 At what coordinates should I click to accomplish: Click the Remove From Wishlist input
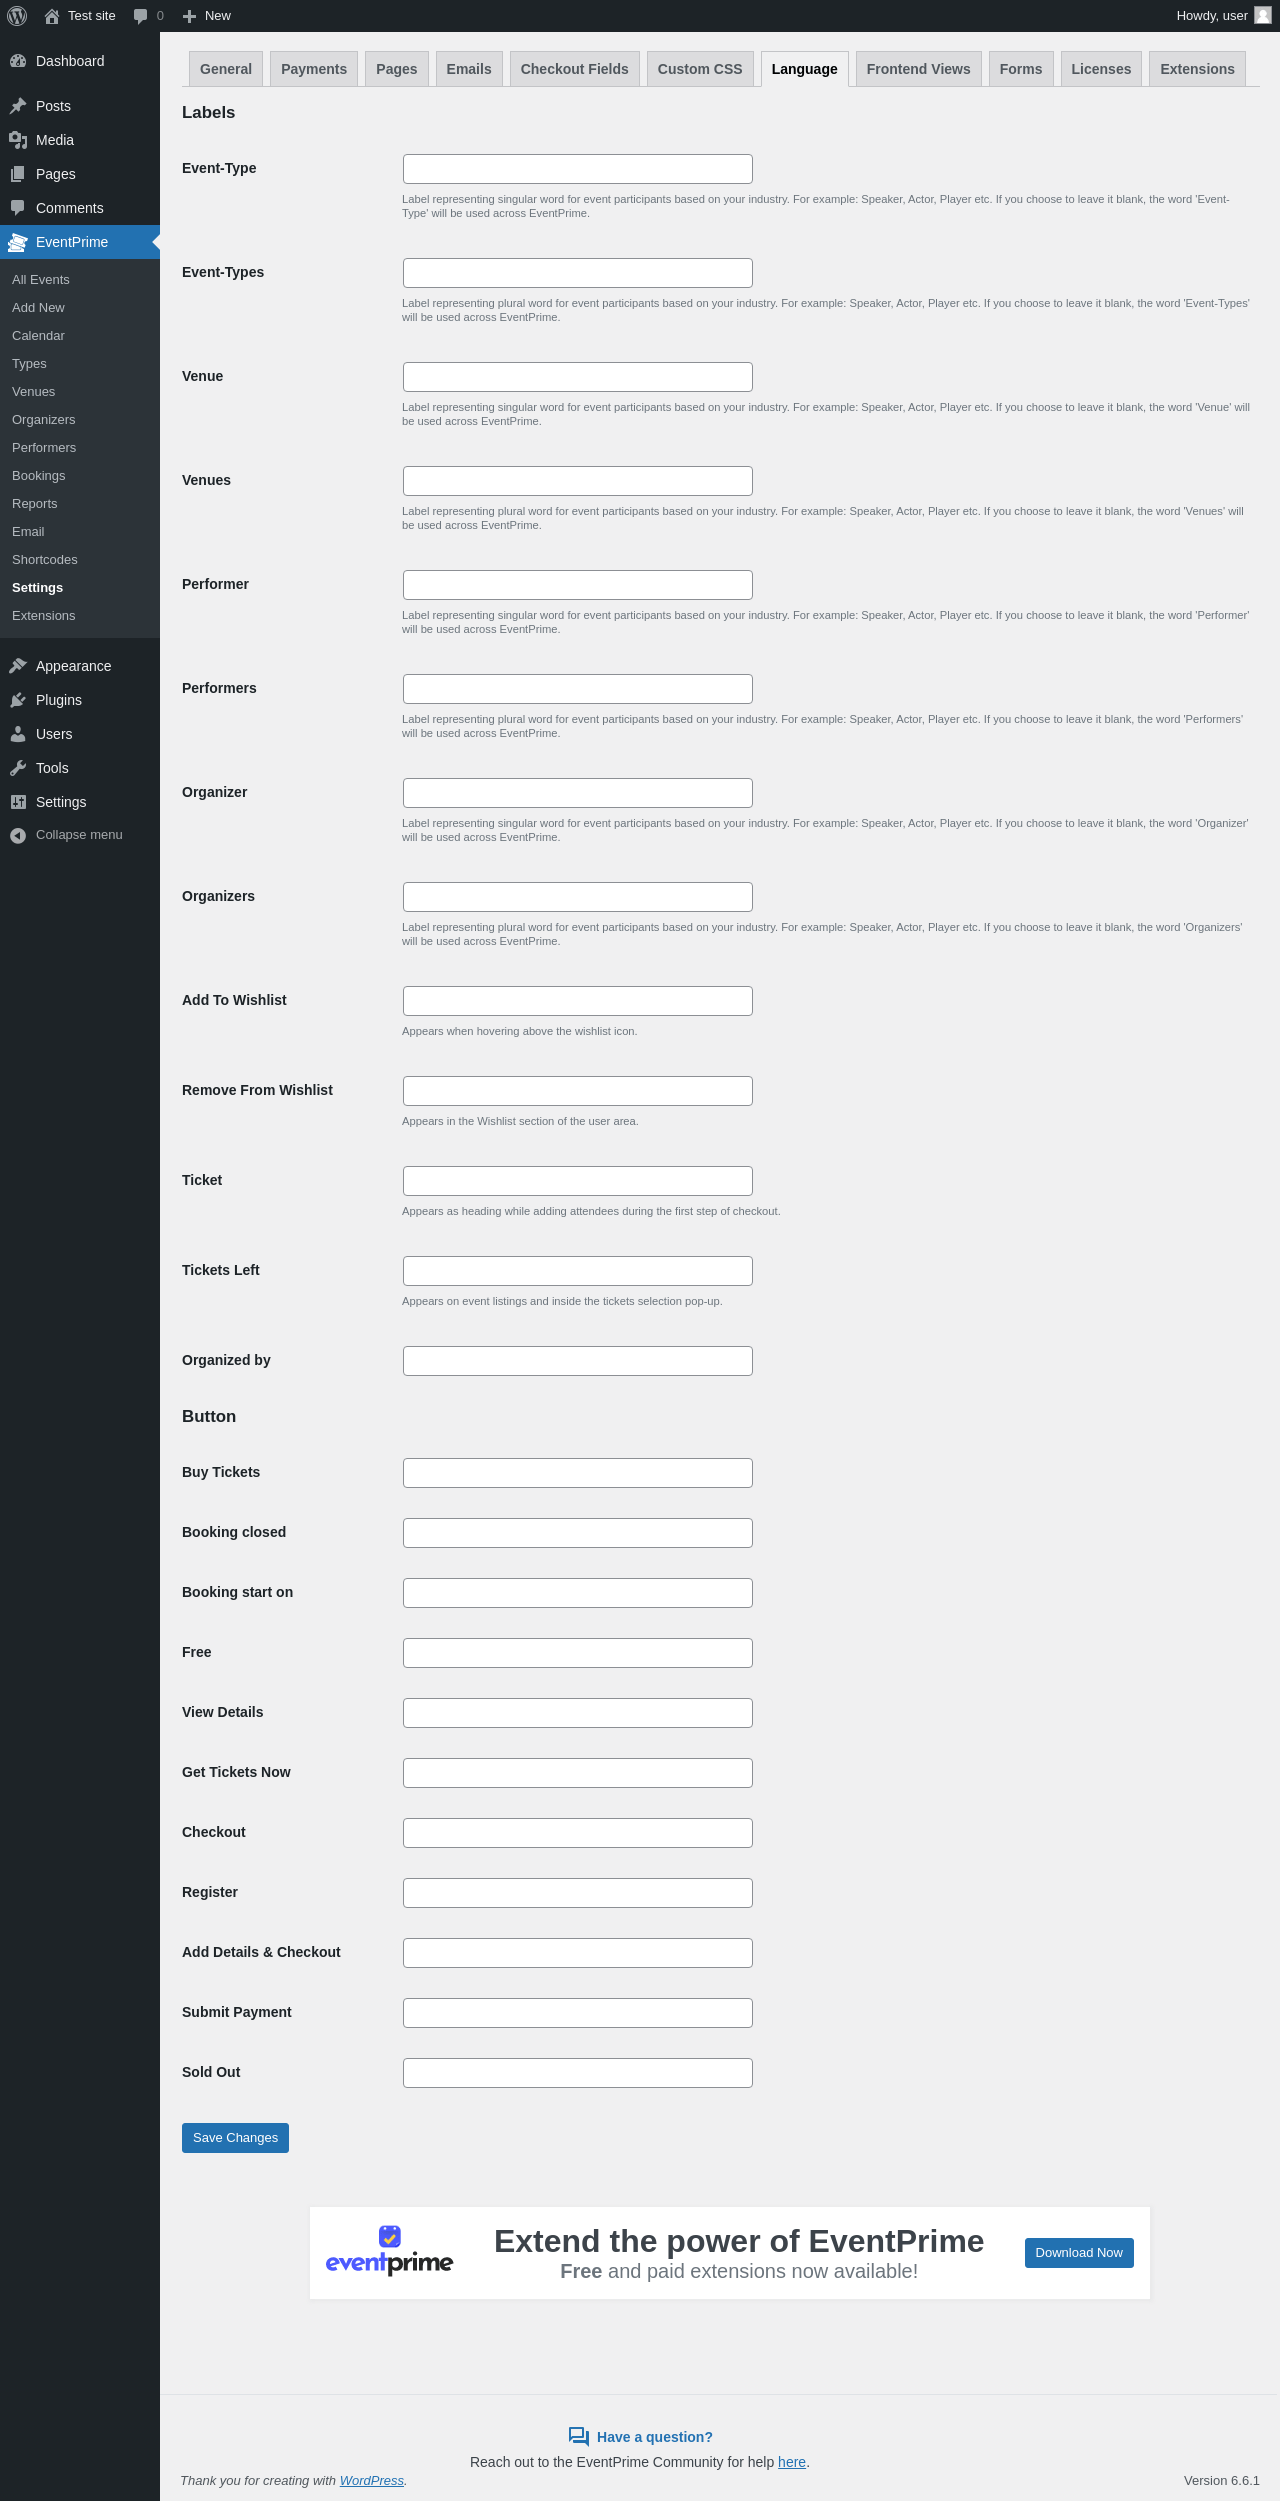tap(578, 1091)
